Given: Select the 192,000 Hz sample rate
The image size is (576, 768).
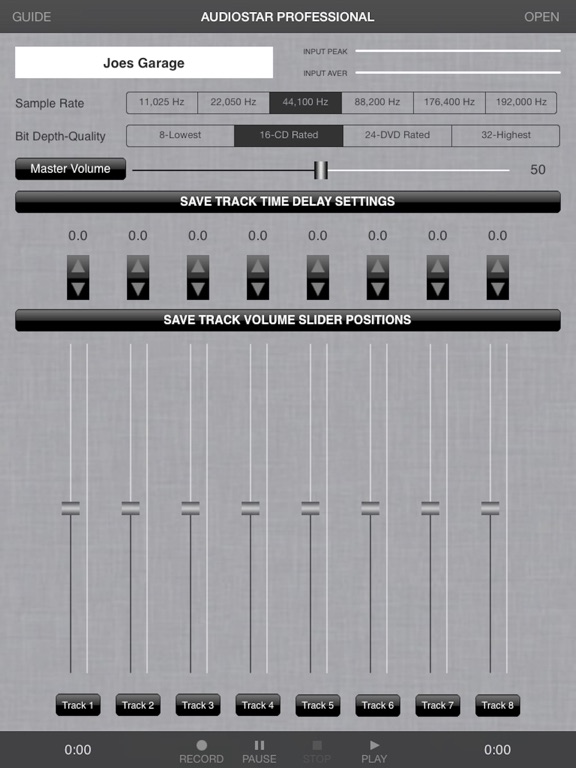Looking at the screenshot, I should 521,102.
